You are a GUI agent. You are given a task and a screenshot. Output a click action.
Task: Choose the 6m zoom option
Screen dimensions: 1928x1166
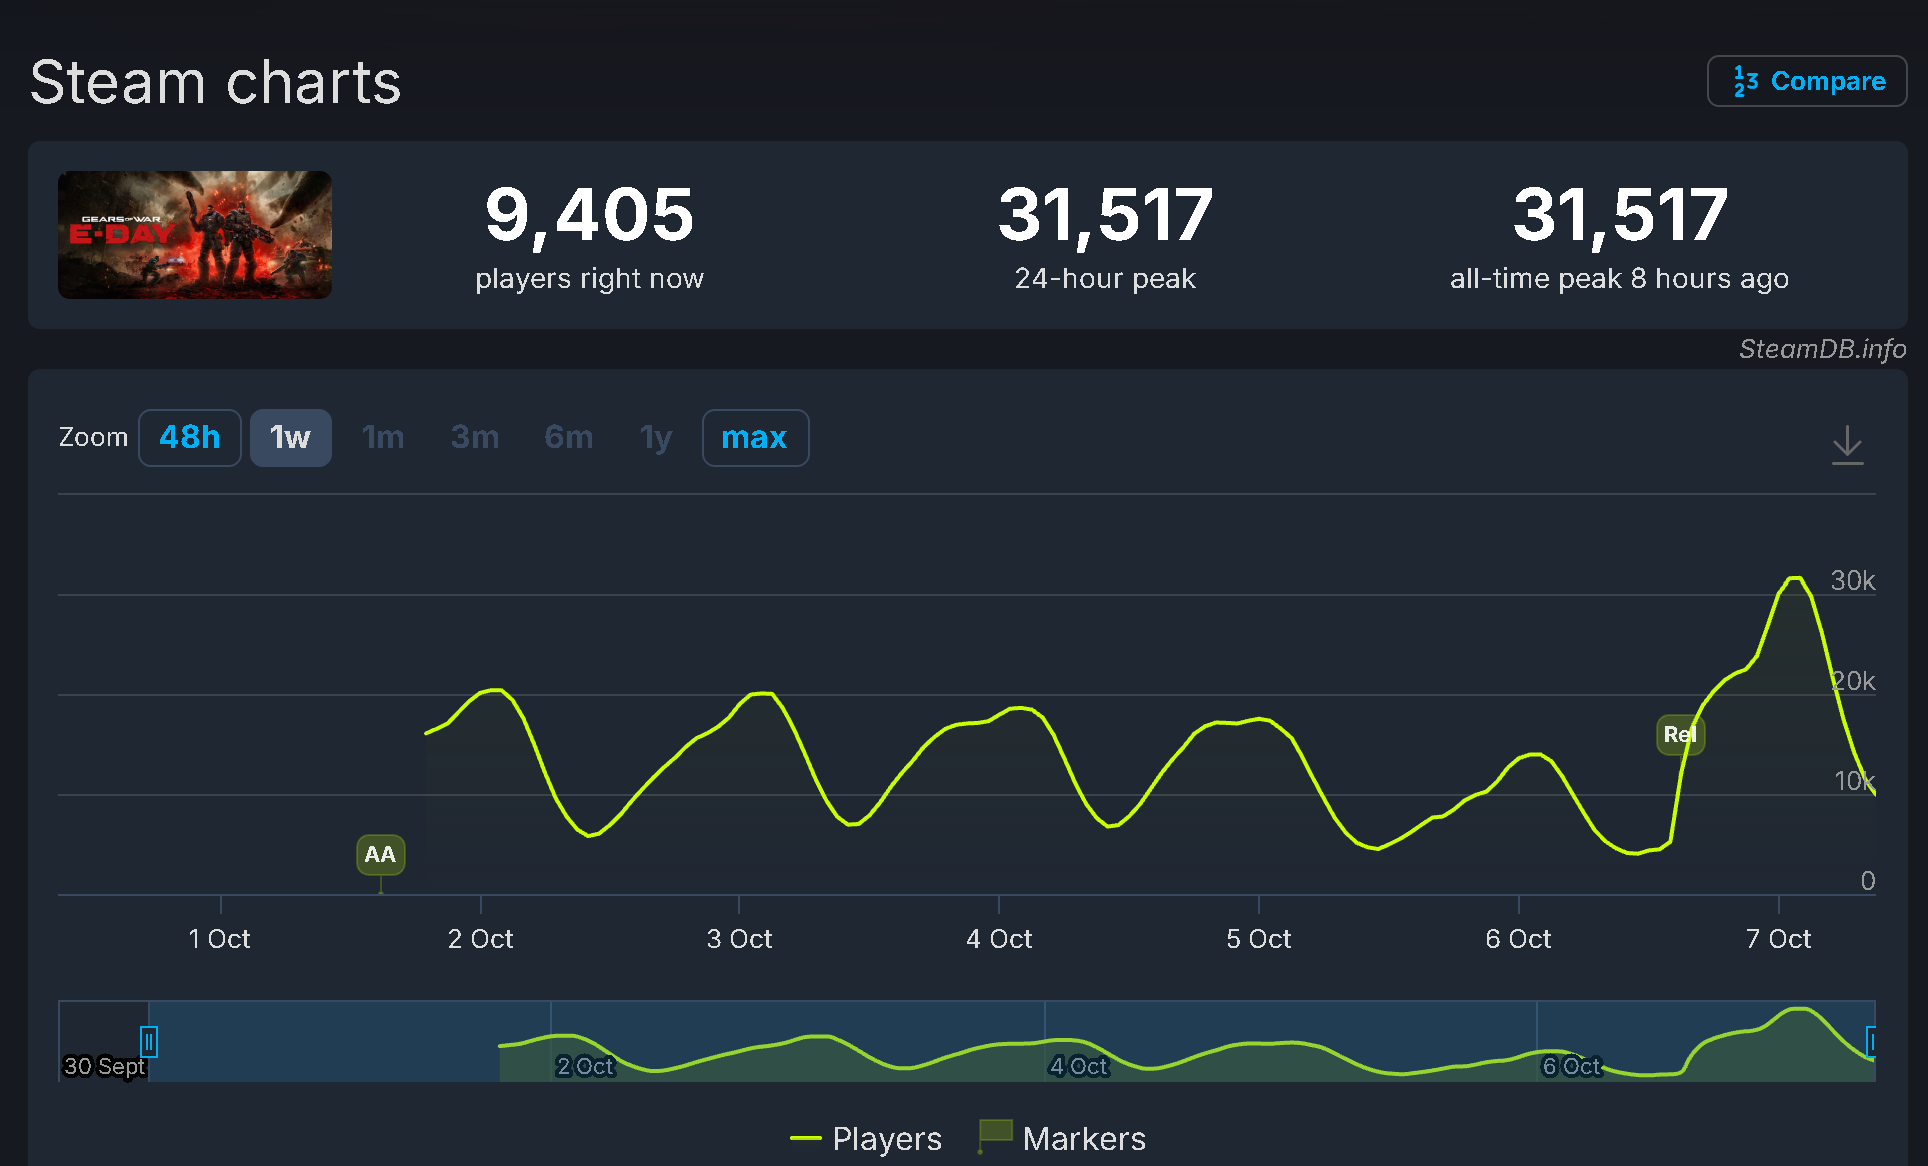(x=568, y=438)
